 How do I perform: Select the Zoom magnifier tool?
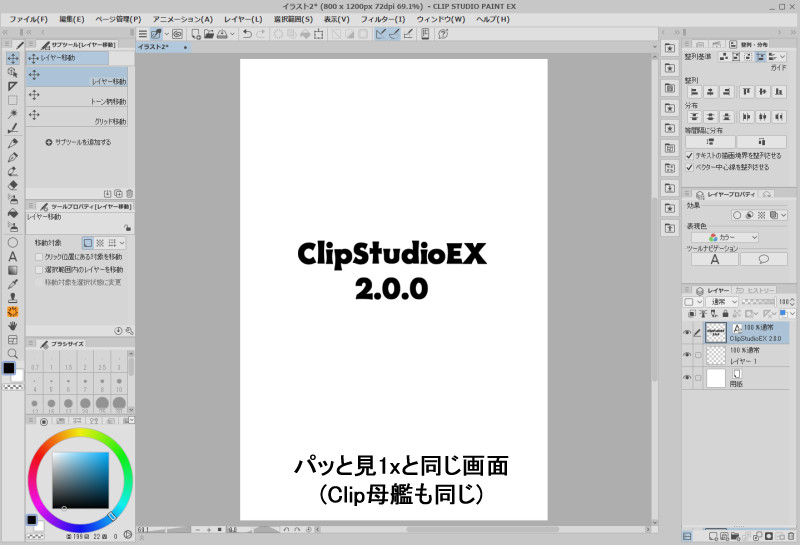tap(13, 353)
